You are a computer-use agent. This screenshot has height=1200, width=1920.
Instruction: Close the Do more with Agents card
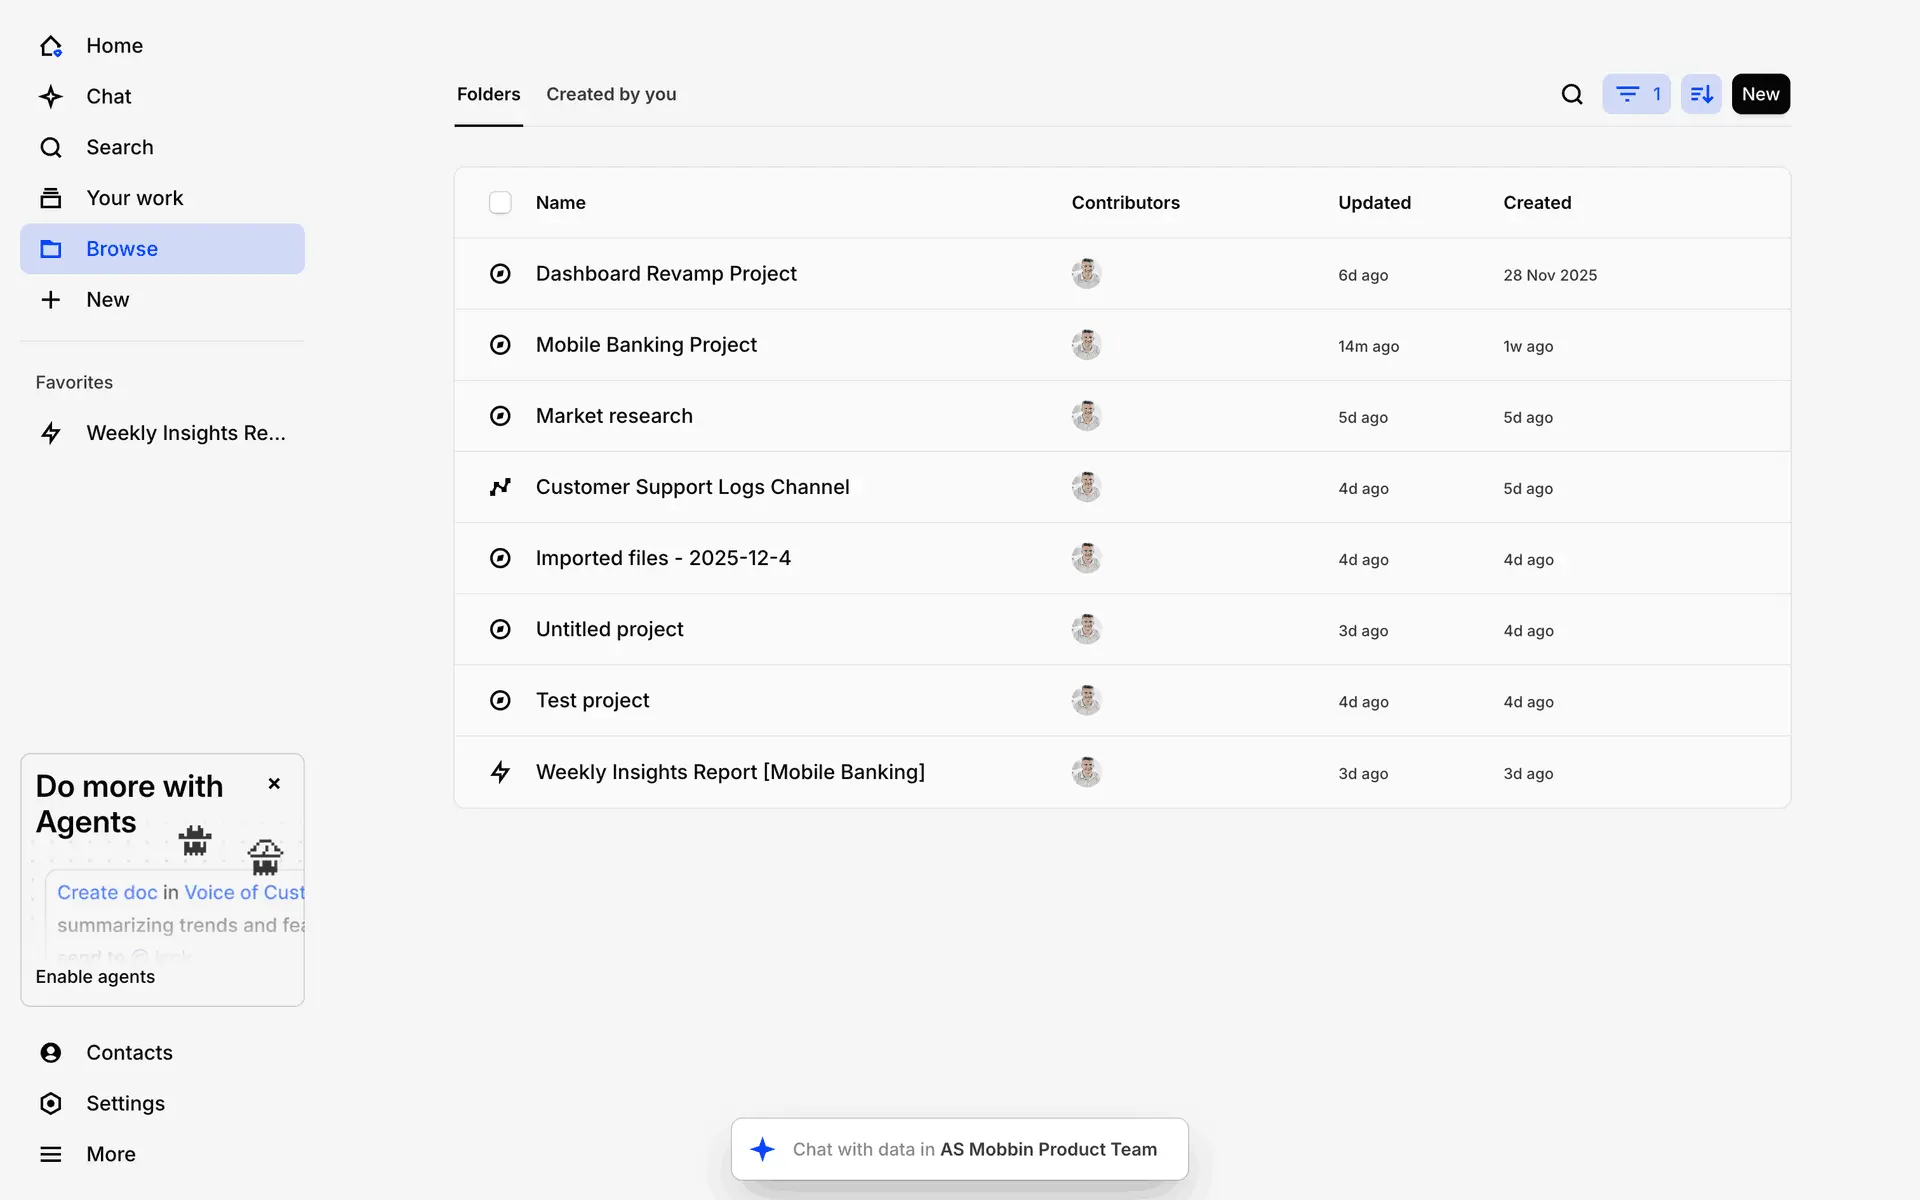point(274,784)
